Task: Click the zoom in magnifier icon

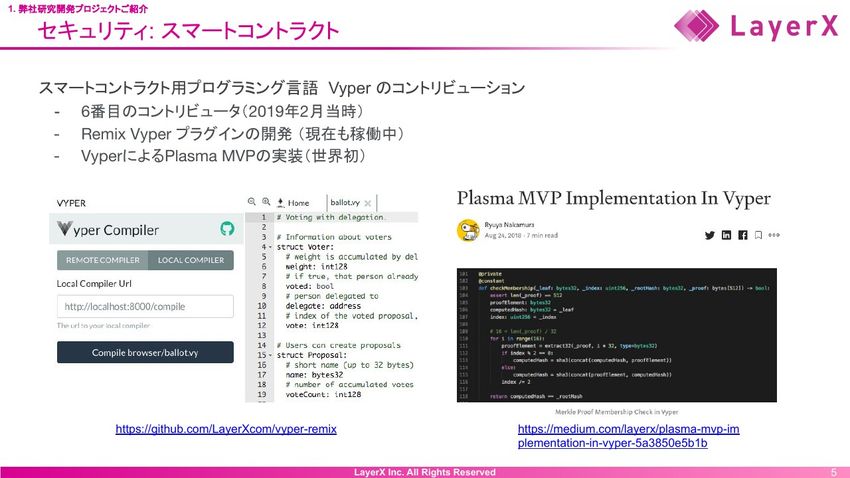Action: click(266, 200)
